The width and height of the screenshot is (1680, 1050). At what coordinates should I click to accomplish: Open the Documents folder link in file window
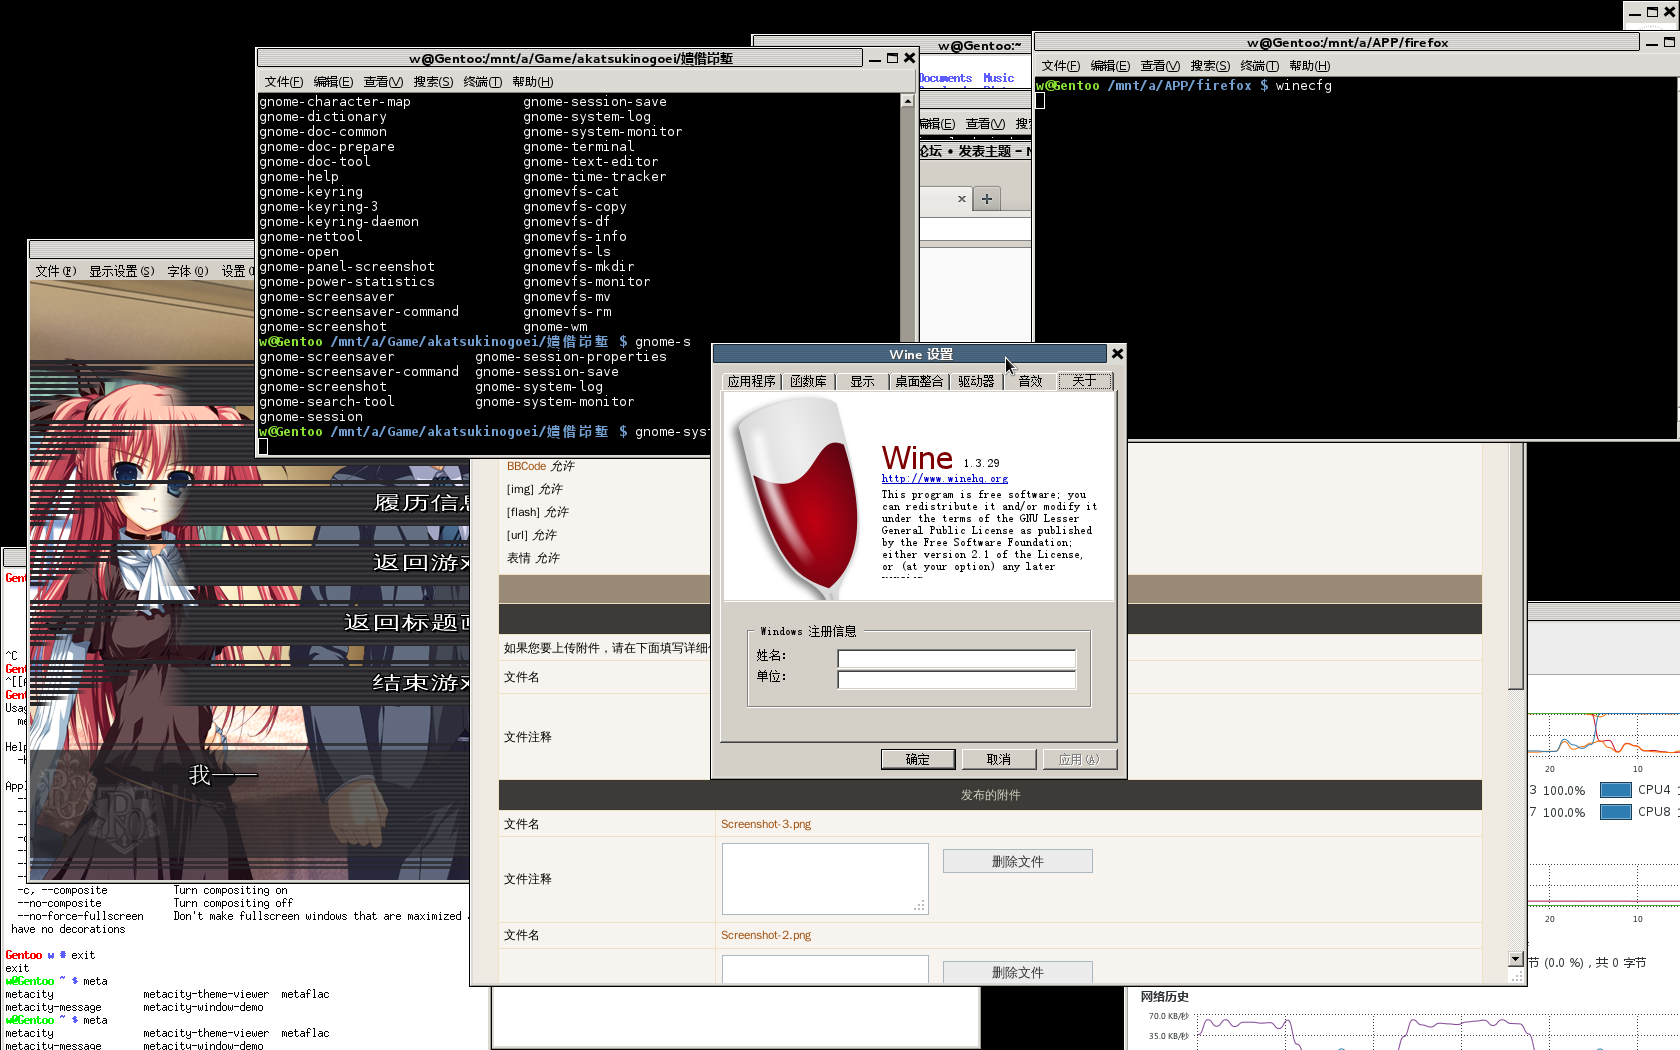click(x=945, y=78)
